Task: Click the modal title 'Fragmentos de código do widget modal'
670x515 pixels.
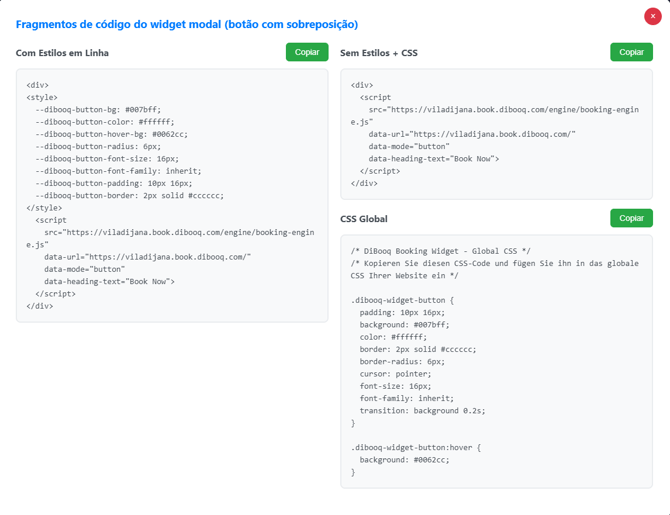Action: coord(118,24)
